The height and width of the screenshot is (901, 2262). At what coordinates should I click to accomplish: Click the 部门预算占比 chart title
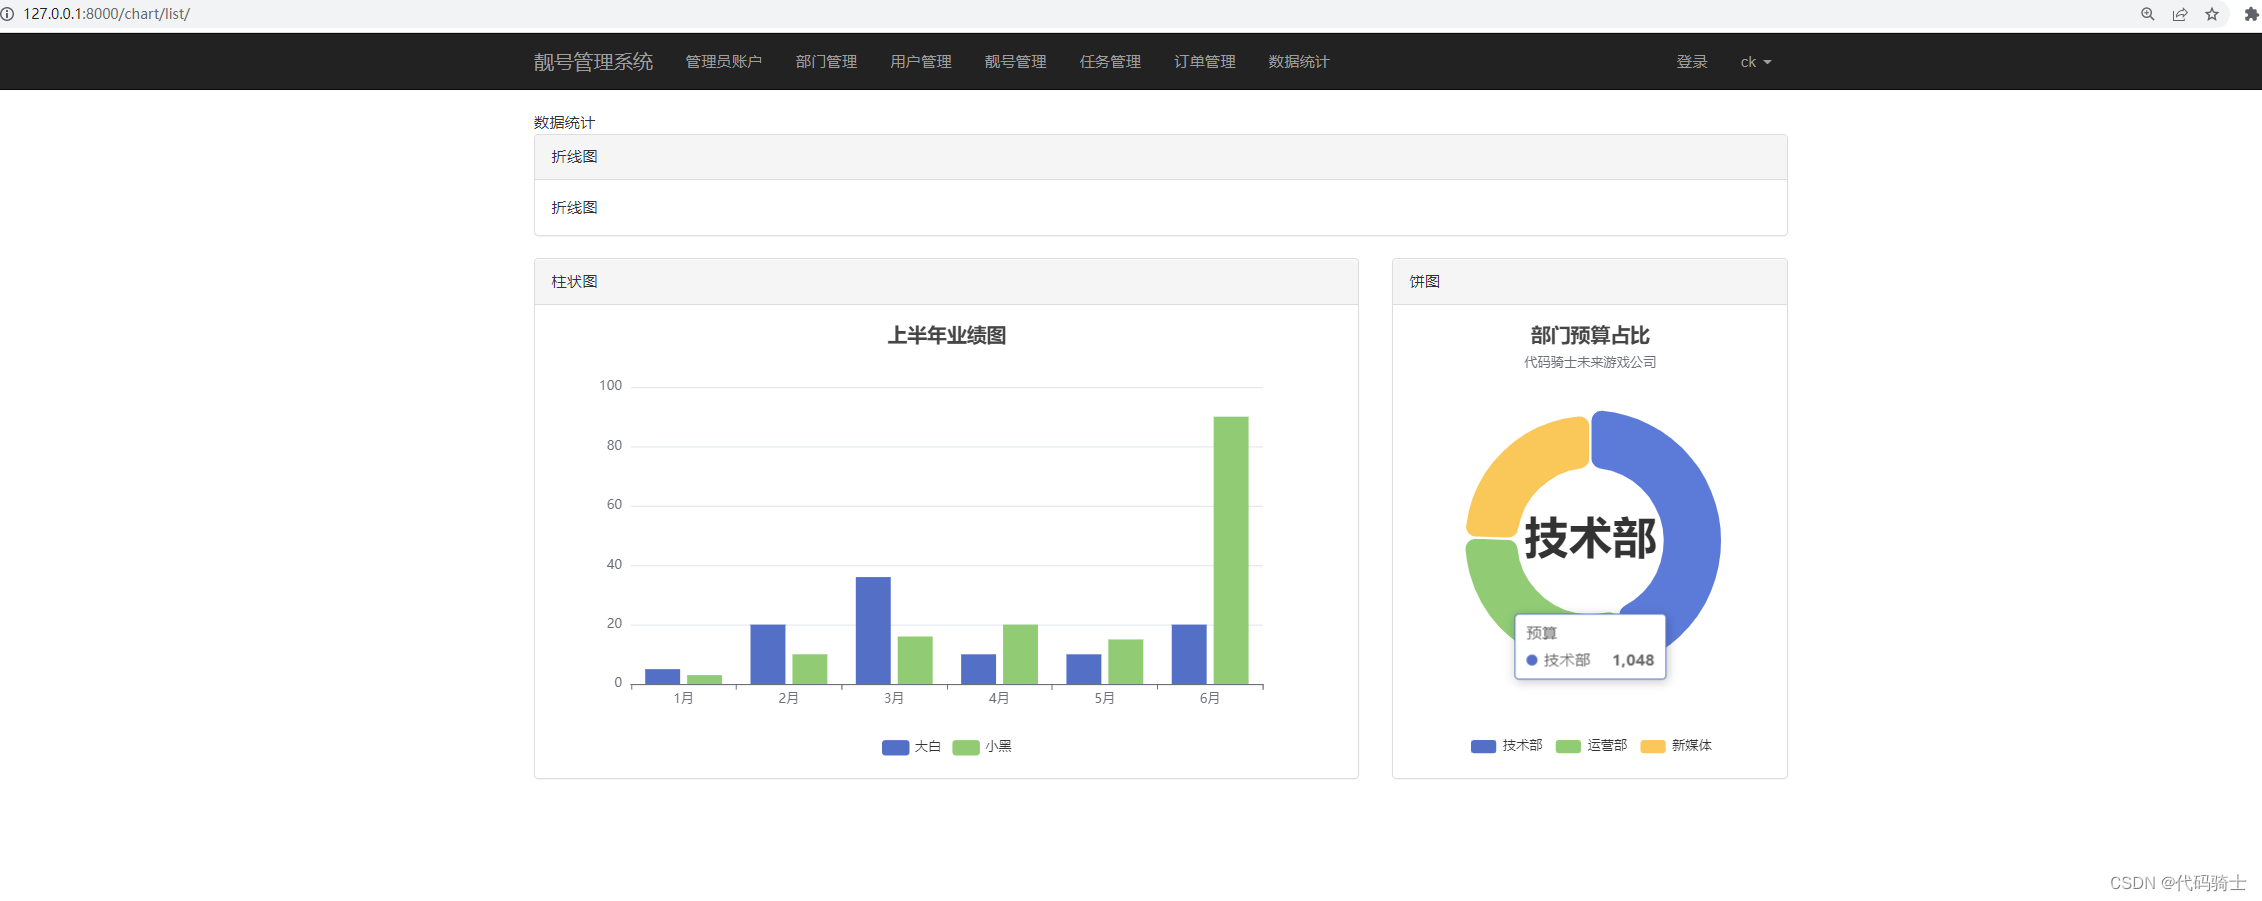click(1590, 336)
